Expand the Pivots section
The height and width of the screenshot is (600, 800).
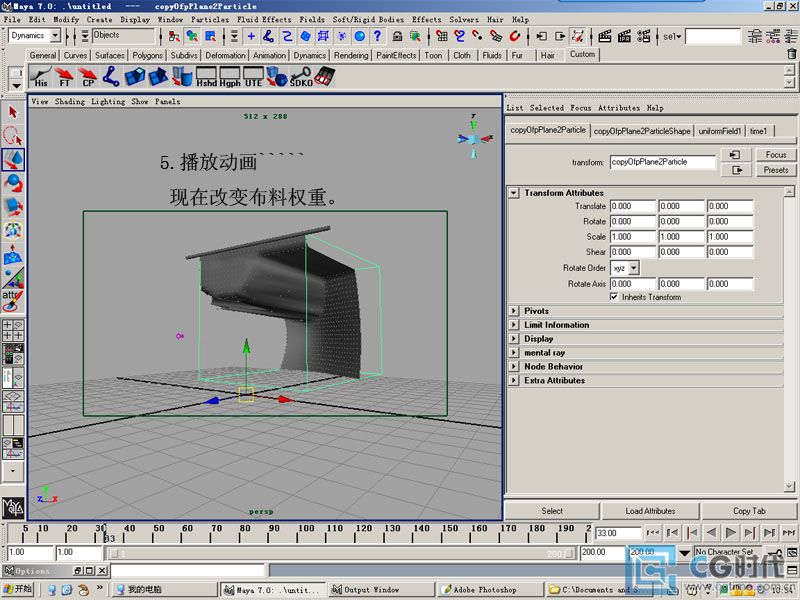514,311
